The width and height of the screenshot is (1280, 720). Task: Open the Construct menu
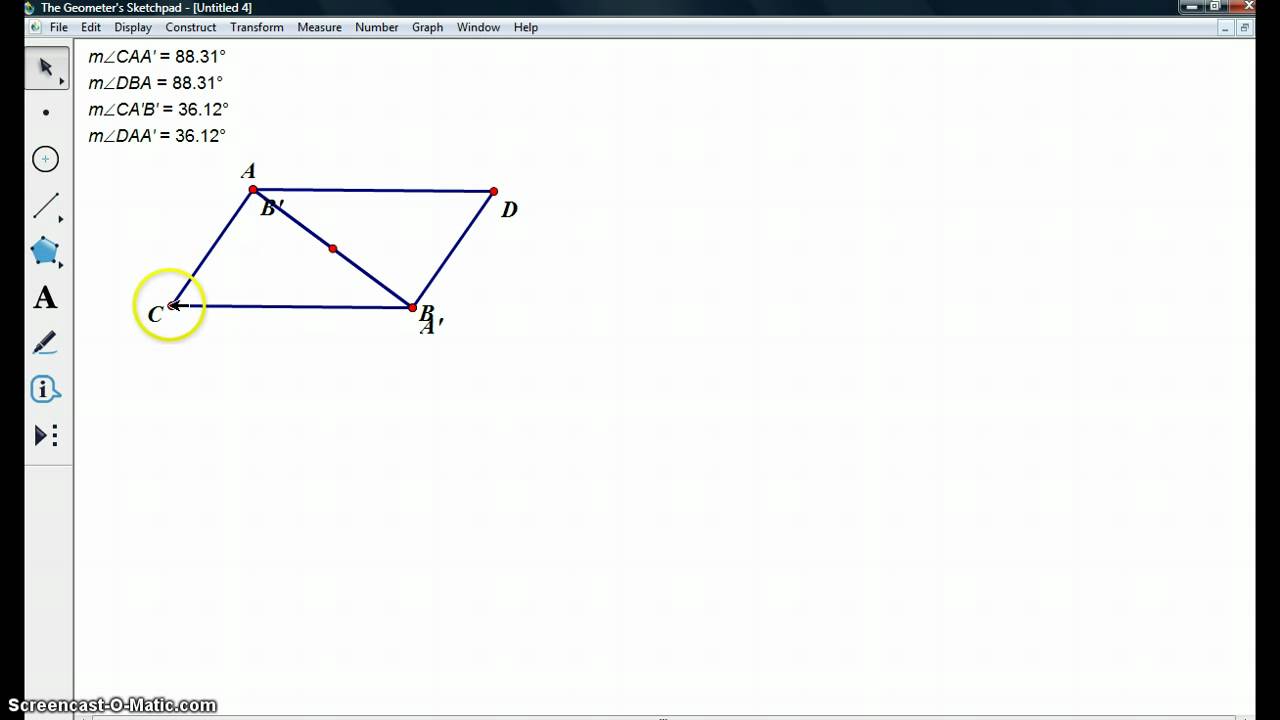click(191, 27)
